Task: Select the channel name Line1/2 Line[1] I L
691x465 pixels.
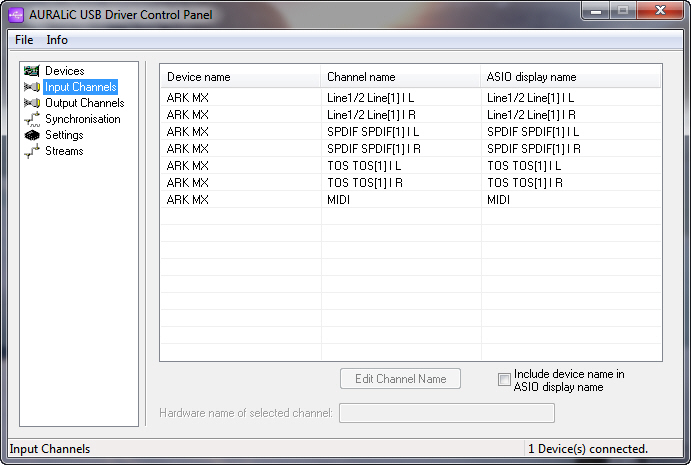Action: point(370,98)
